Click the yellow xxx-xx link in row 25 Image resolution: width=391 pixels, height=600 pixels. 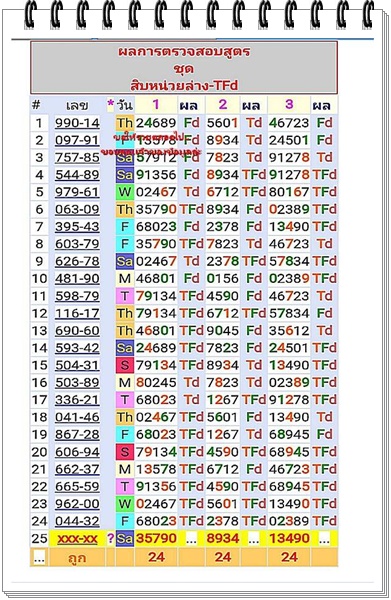pos(77,539)
